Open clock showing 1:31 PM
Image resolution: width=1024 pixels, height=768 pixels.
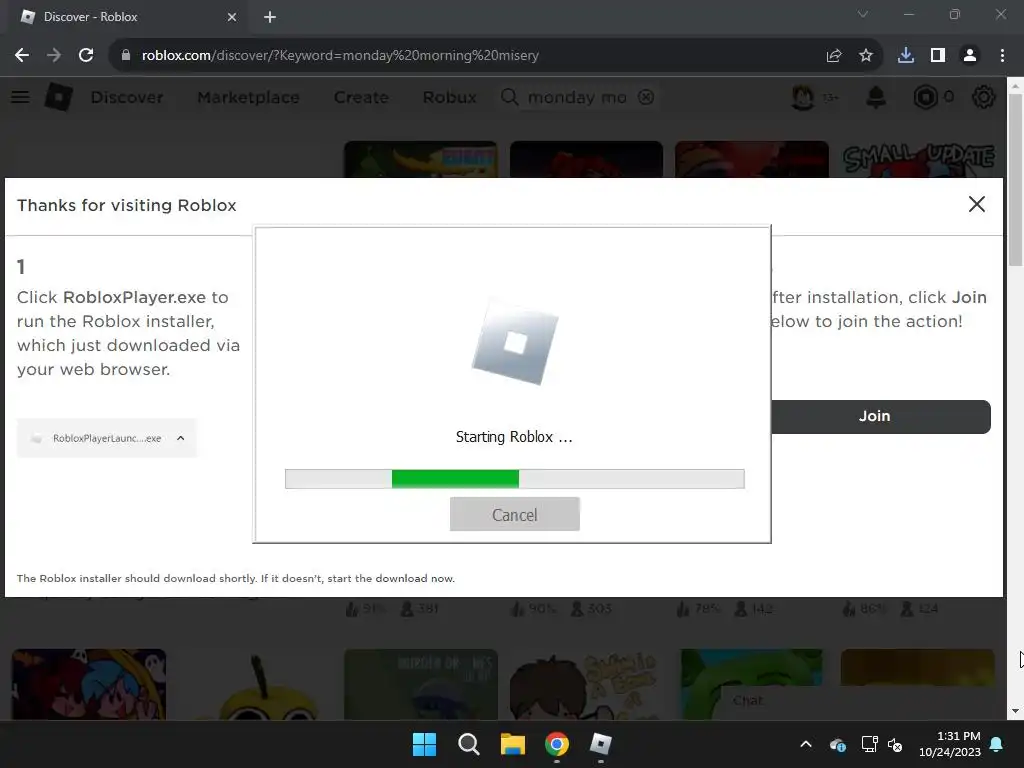pos(950,744)
